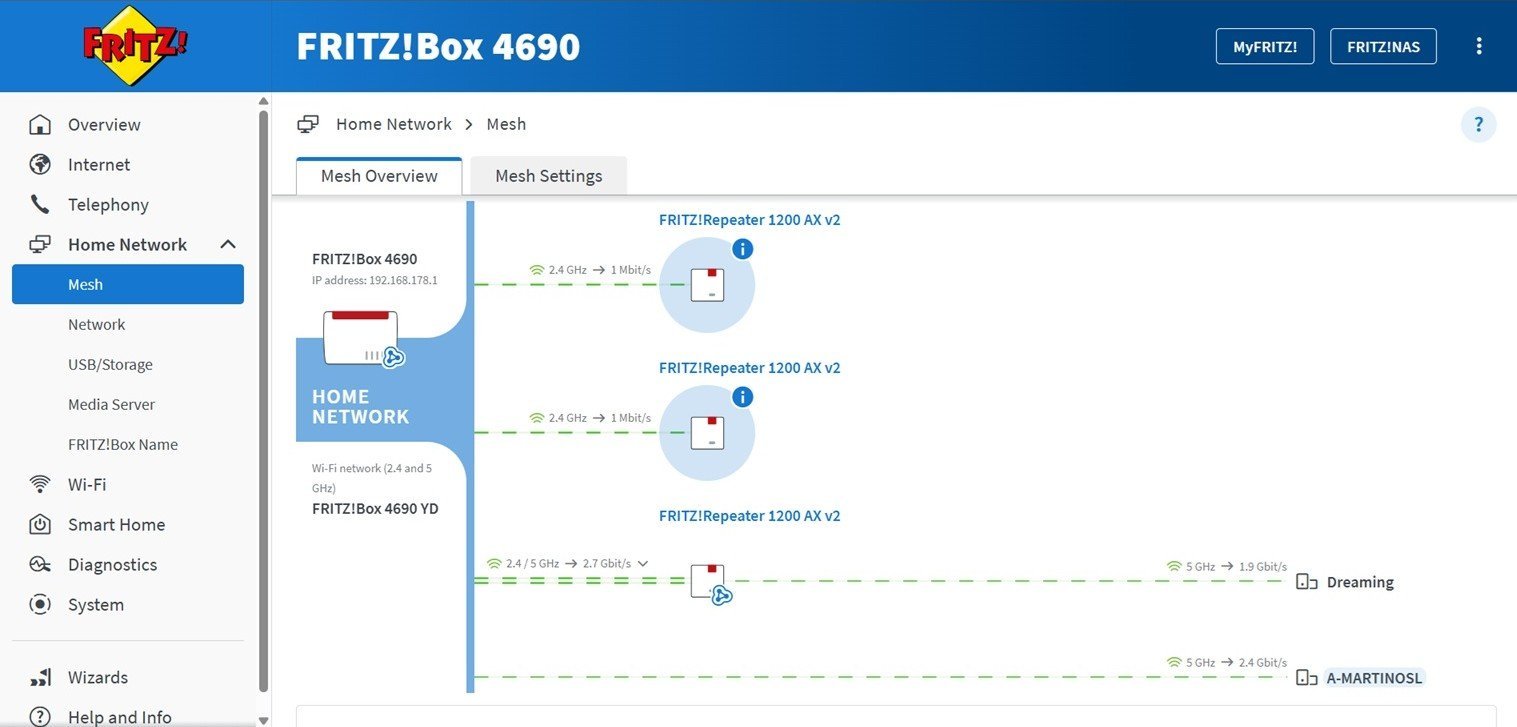Open the Wizards menu

pos(98,678)
